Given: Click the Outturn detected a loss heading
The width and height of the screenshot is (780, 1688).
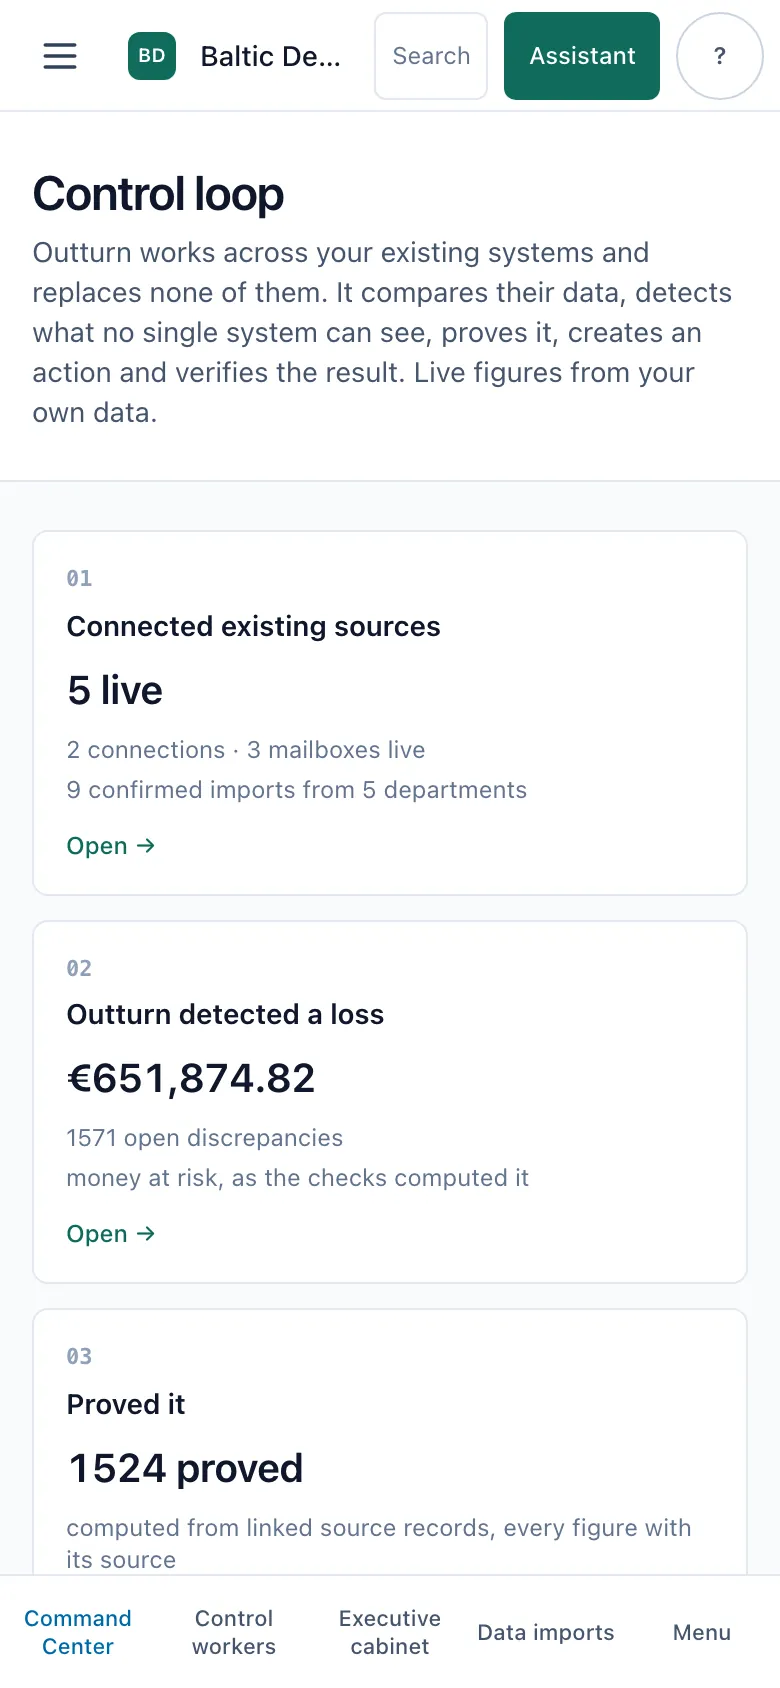Looking at the screenshot, I should [x=226, y=1014].
